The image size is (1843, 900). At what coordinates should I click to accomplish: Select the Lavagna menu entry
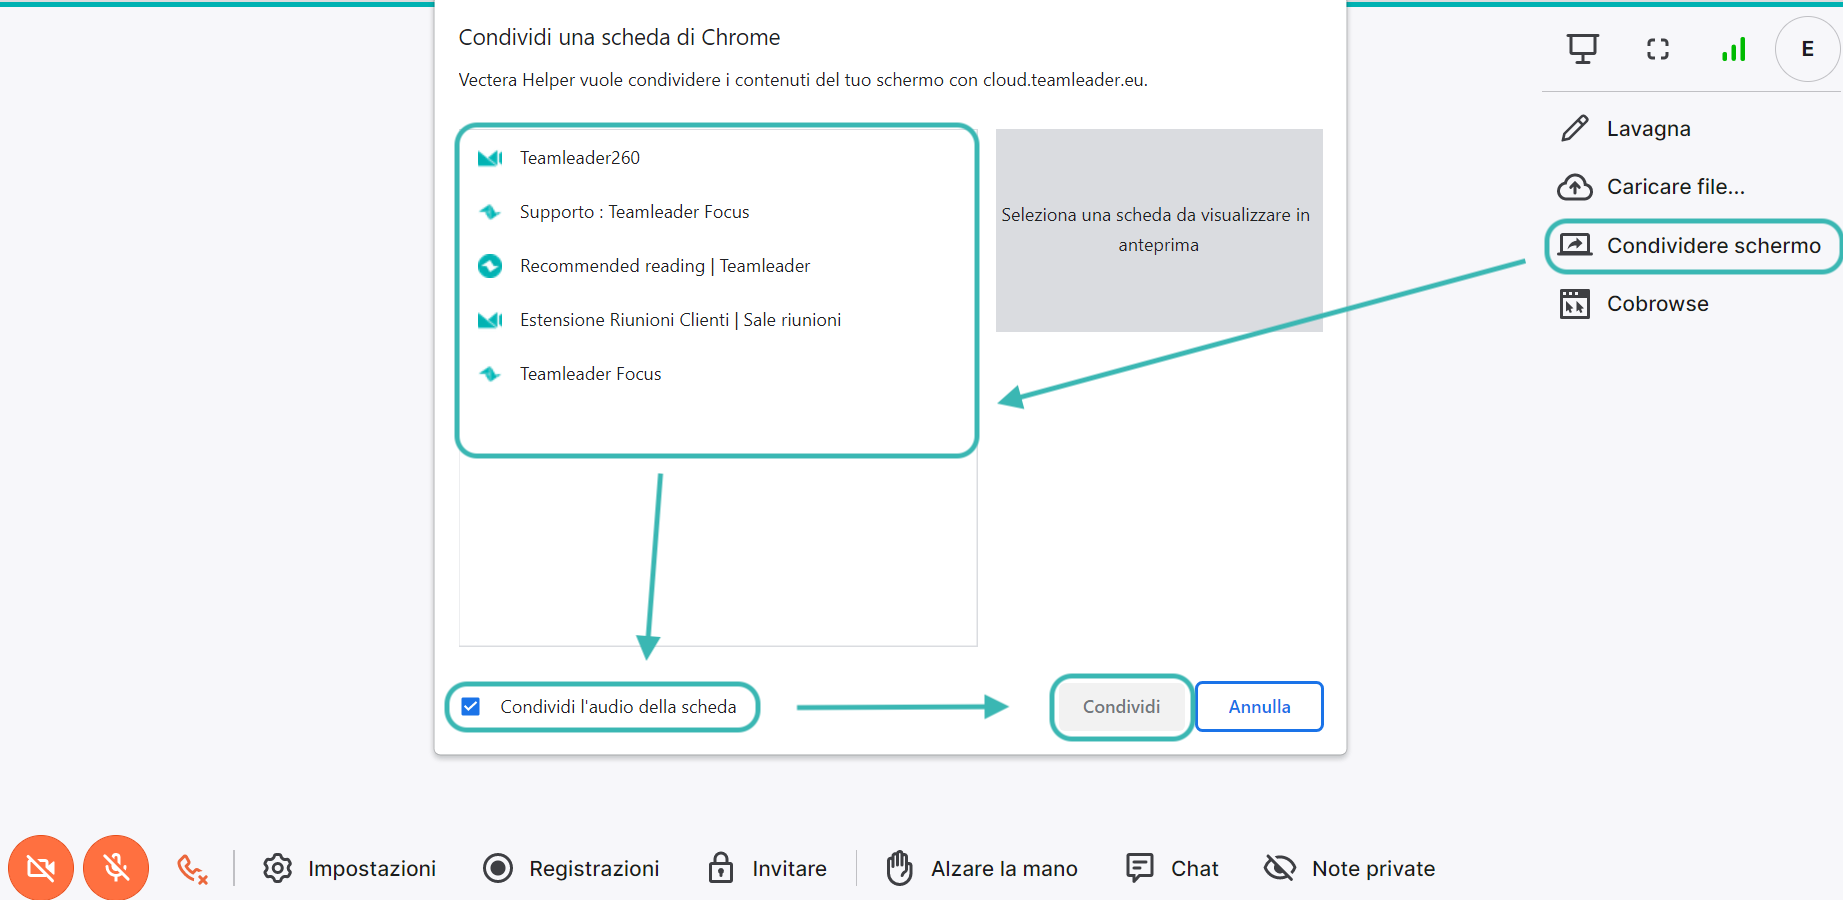pos(1648,129)
